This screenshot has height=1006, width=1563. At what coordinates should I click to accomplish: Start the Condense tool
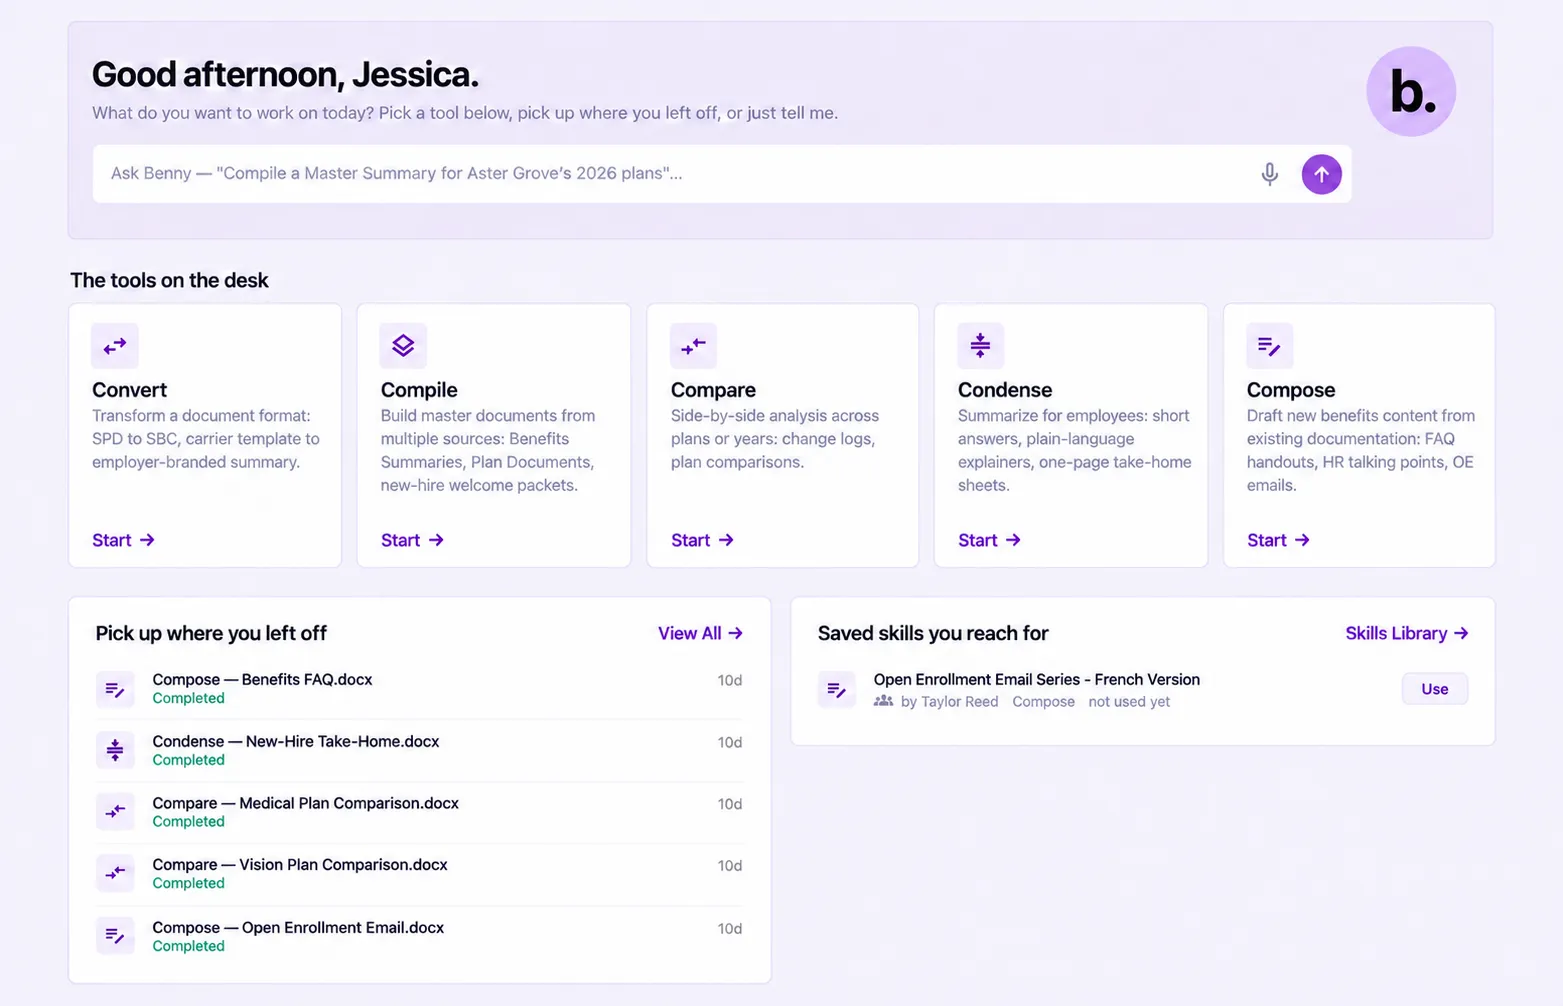(x=989, y=540)
